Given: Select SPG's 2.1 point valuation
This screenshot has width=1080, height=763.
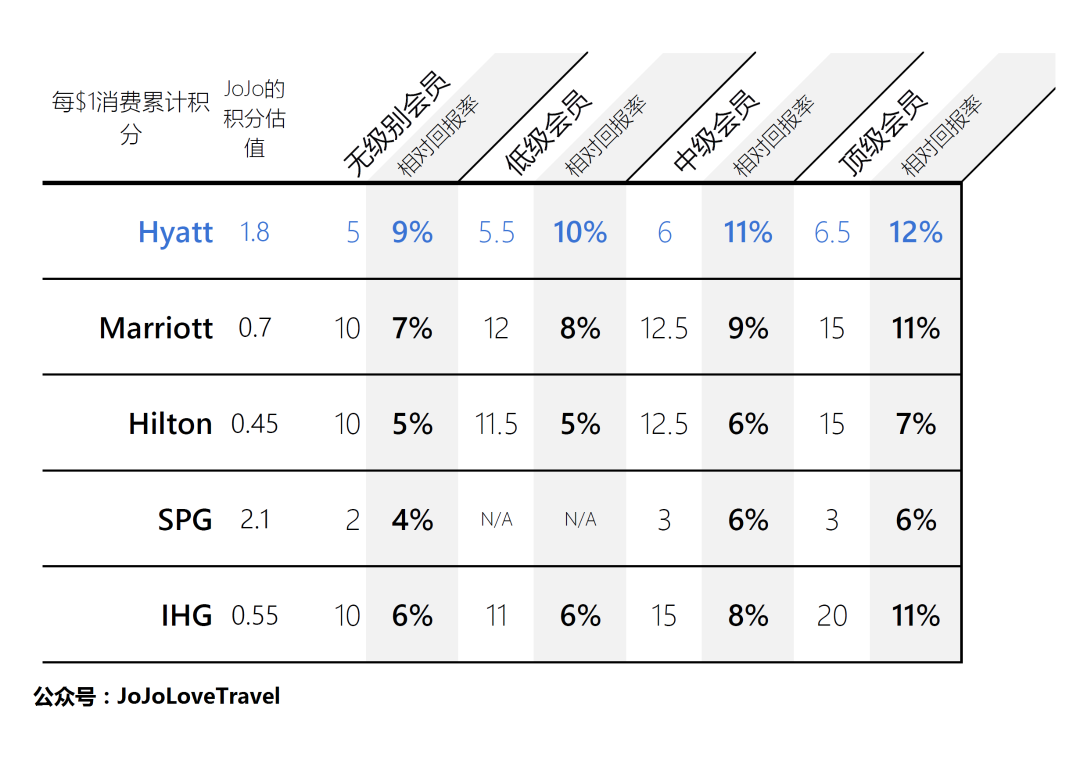Looking at the screenshot, I should click(x=255, y=520).
